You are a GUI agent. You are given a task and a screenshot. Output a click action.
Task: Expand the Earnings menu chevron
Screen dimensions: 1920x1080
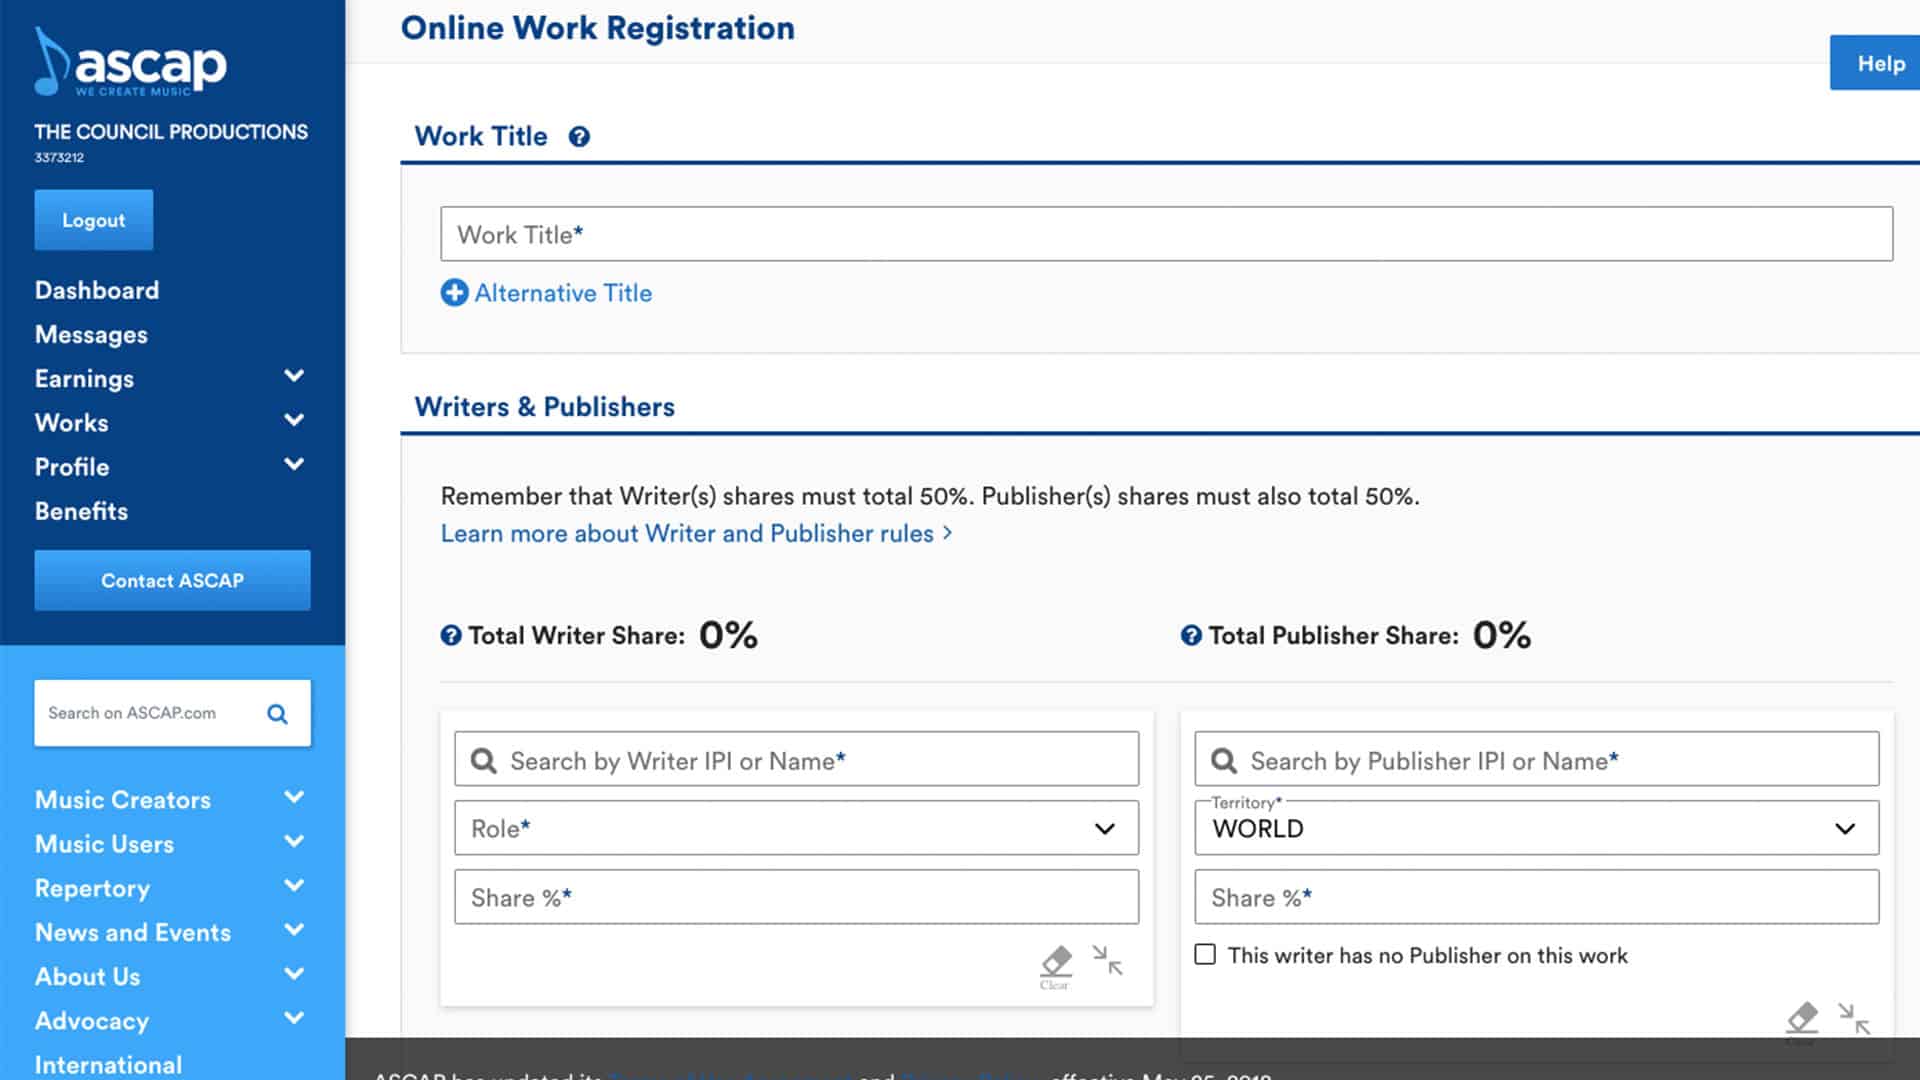coord(294,377)
